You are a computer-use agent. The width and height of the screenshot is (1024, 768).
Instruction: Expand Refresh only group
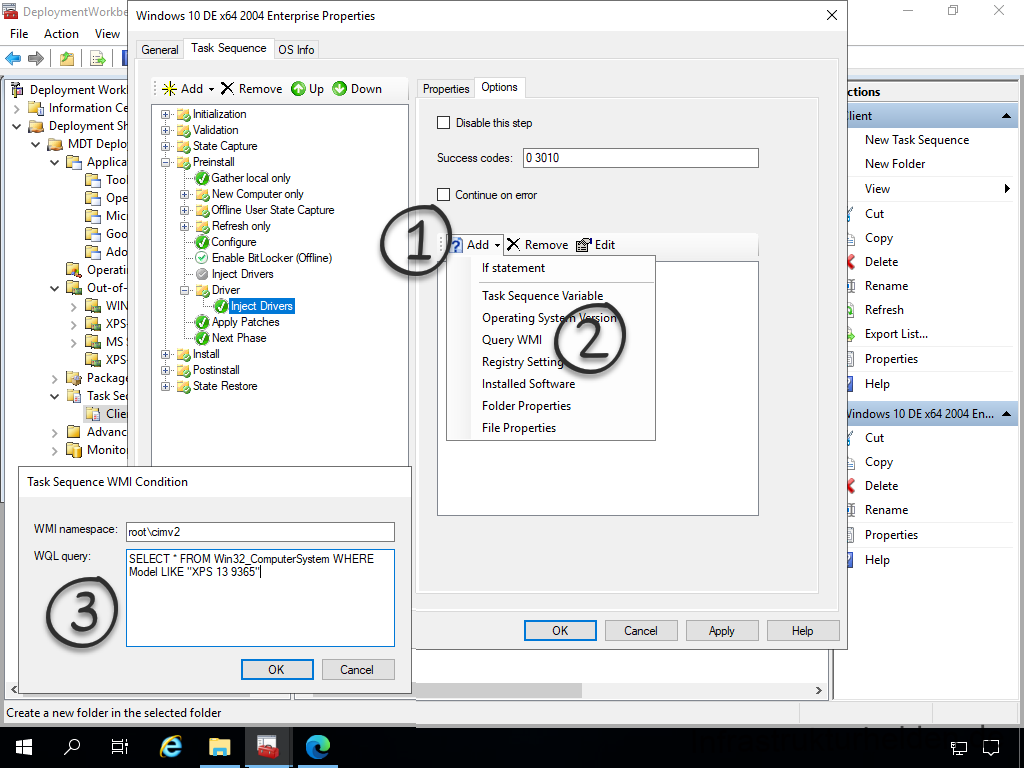184,226
